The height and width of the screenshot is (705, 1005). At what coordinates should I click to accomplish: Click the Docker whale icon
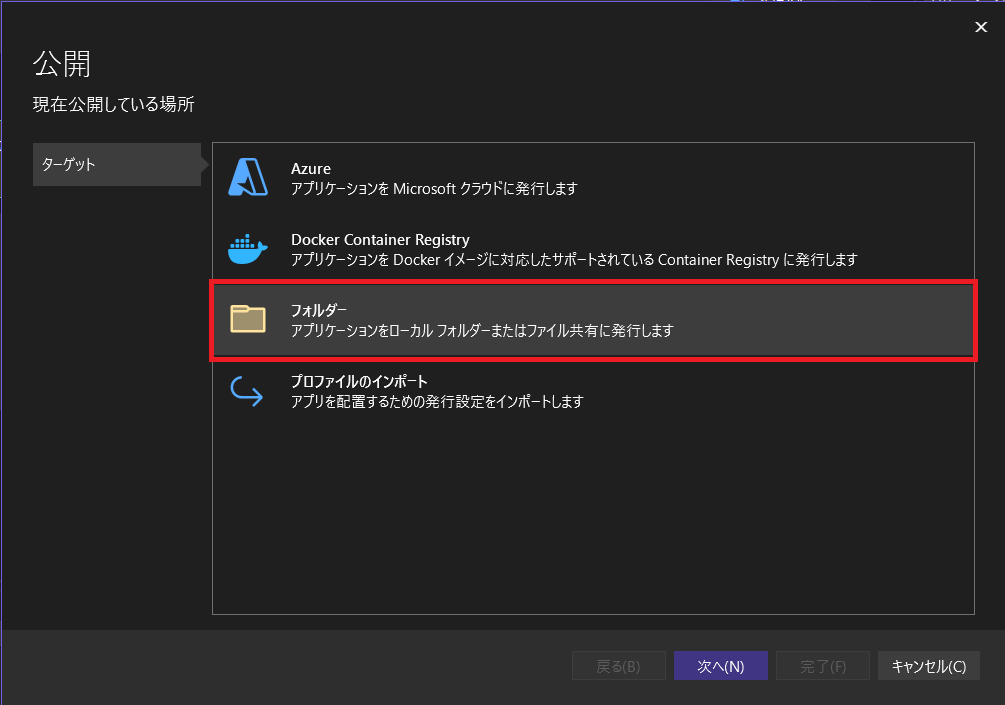247,248
